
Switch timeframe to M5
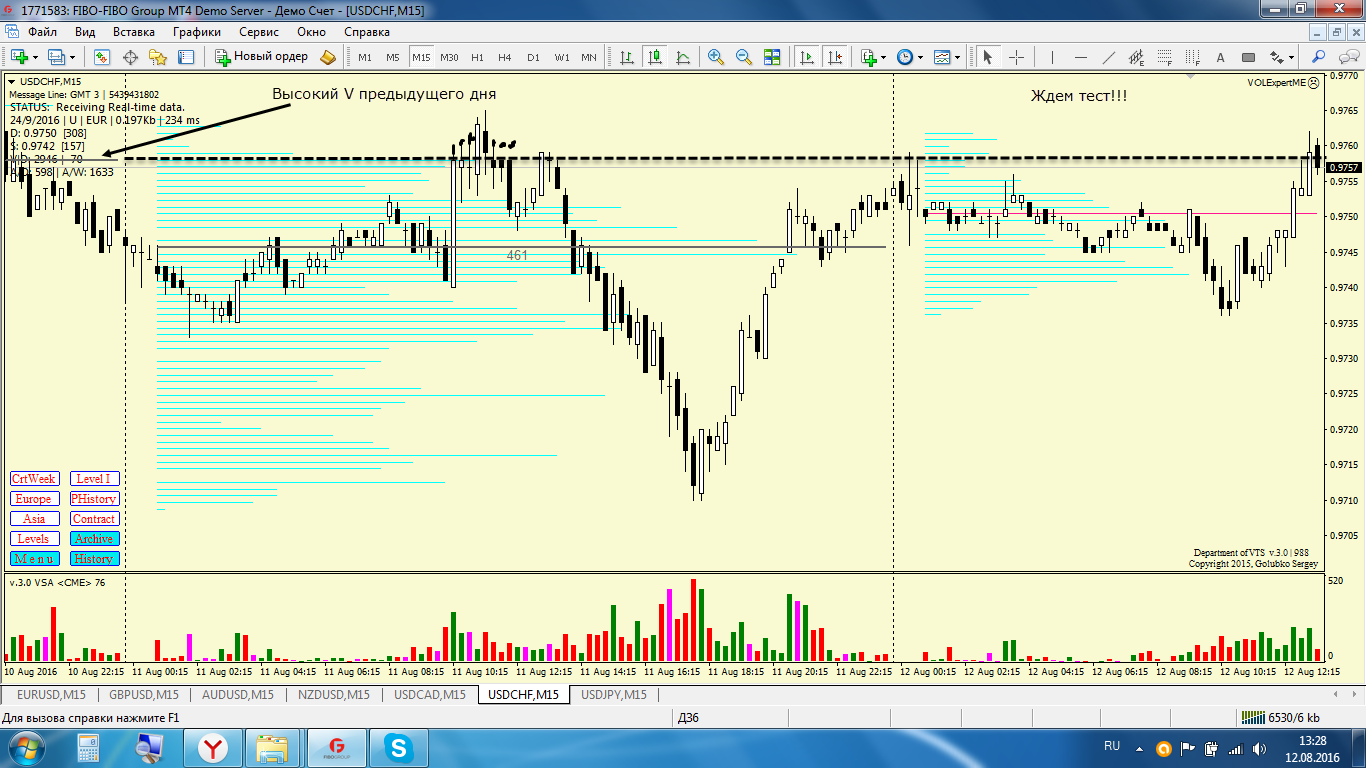tap(393, 57)
